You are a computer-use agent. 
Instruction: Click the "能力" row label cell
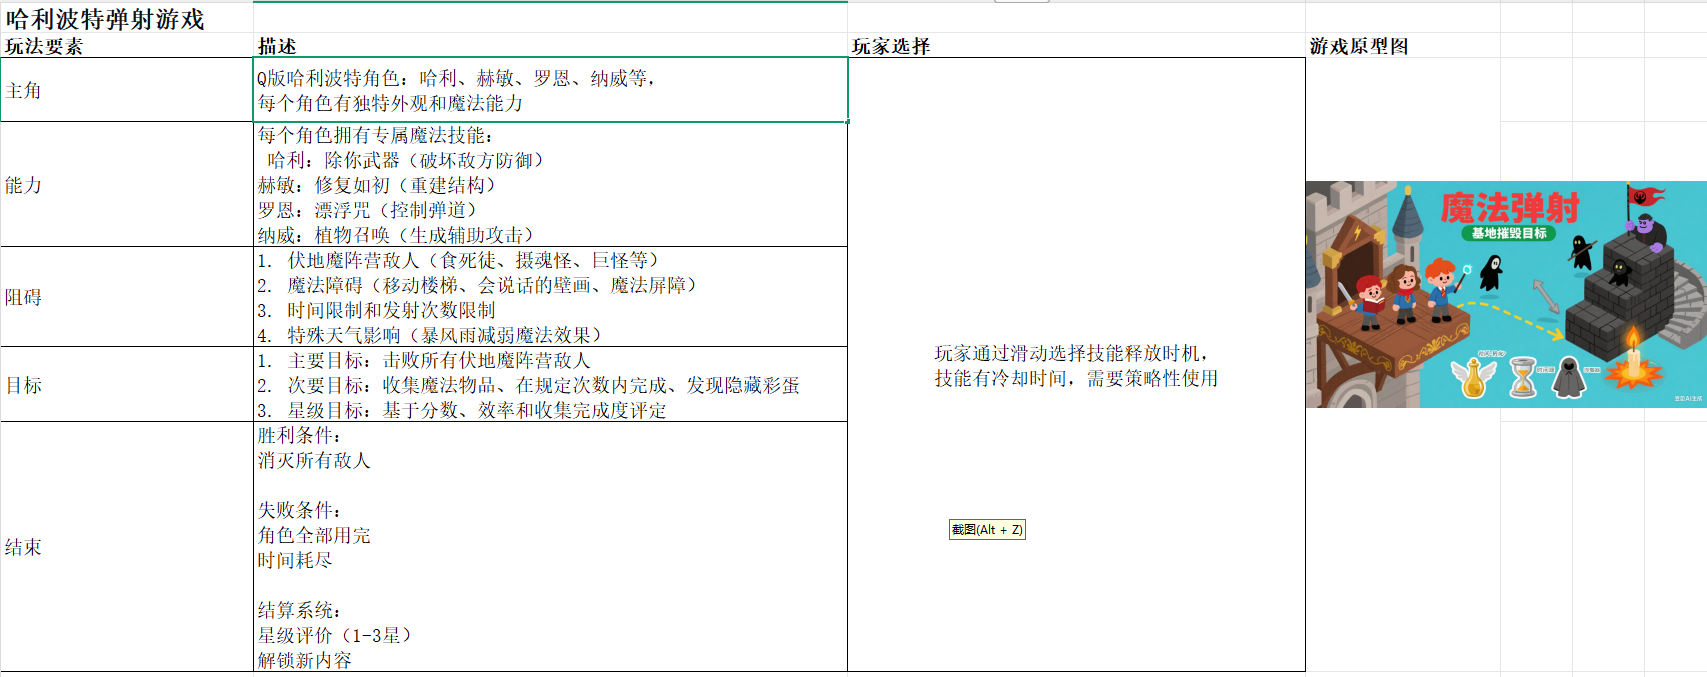(127, 185)
